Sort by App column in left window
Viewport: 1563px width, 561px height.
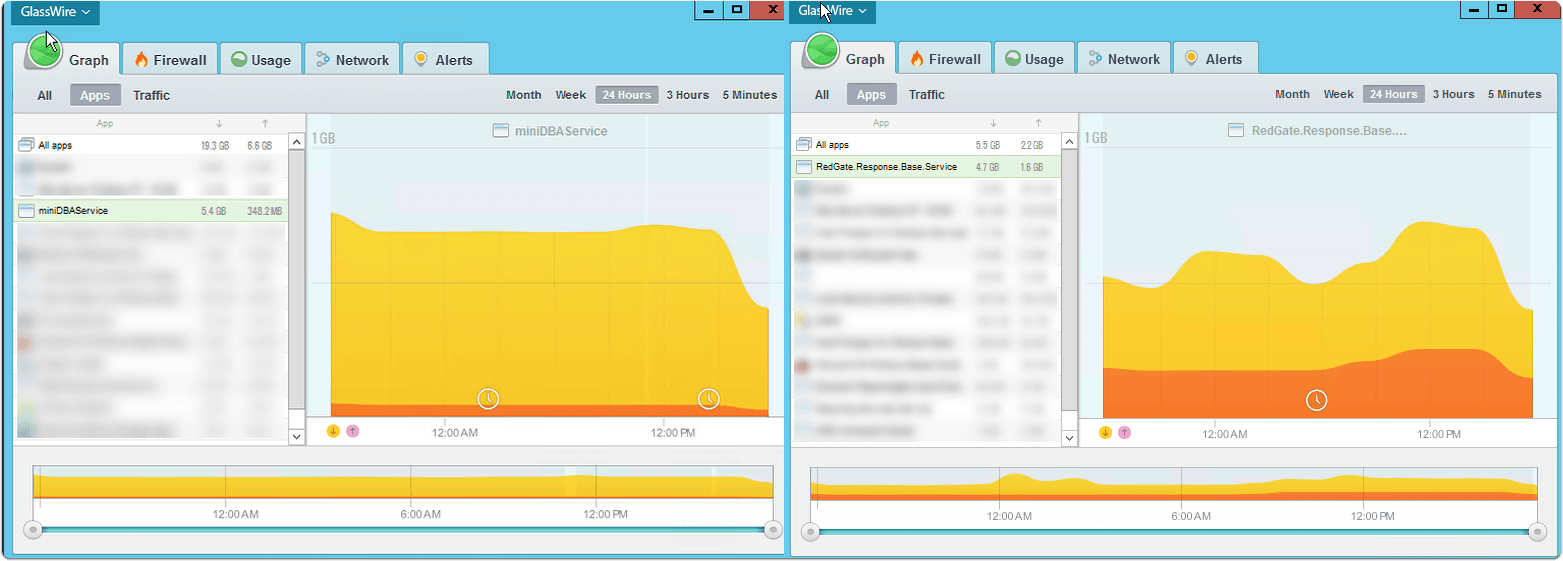tap(105, 124)
